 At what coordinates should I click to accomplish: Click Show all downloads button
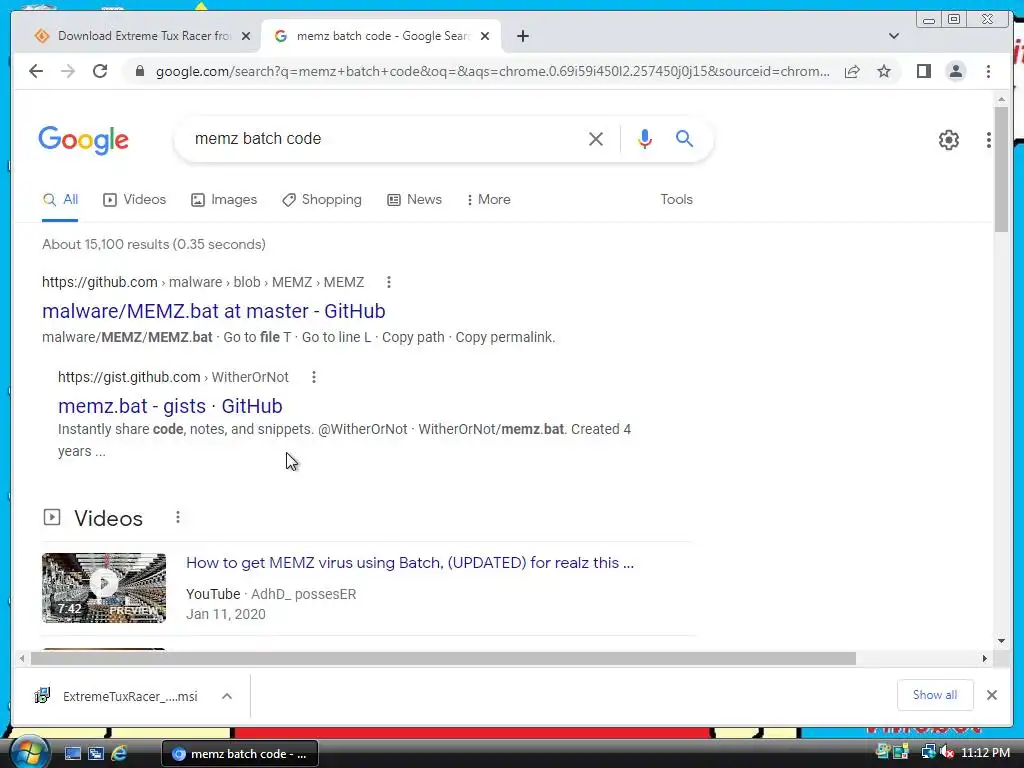935,695
